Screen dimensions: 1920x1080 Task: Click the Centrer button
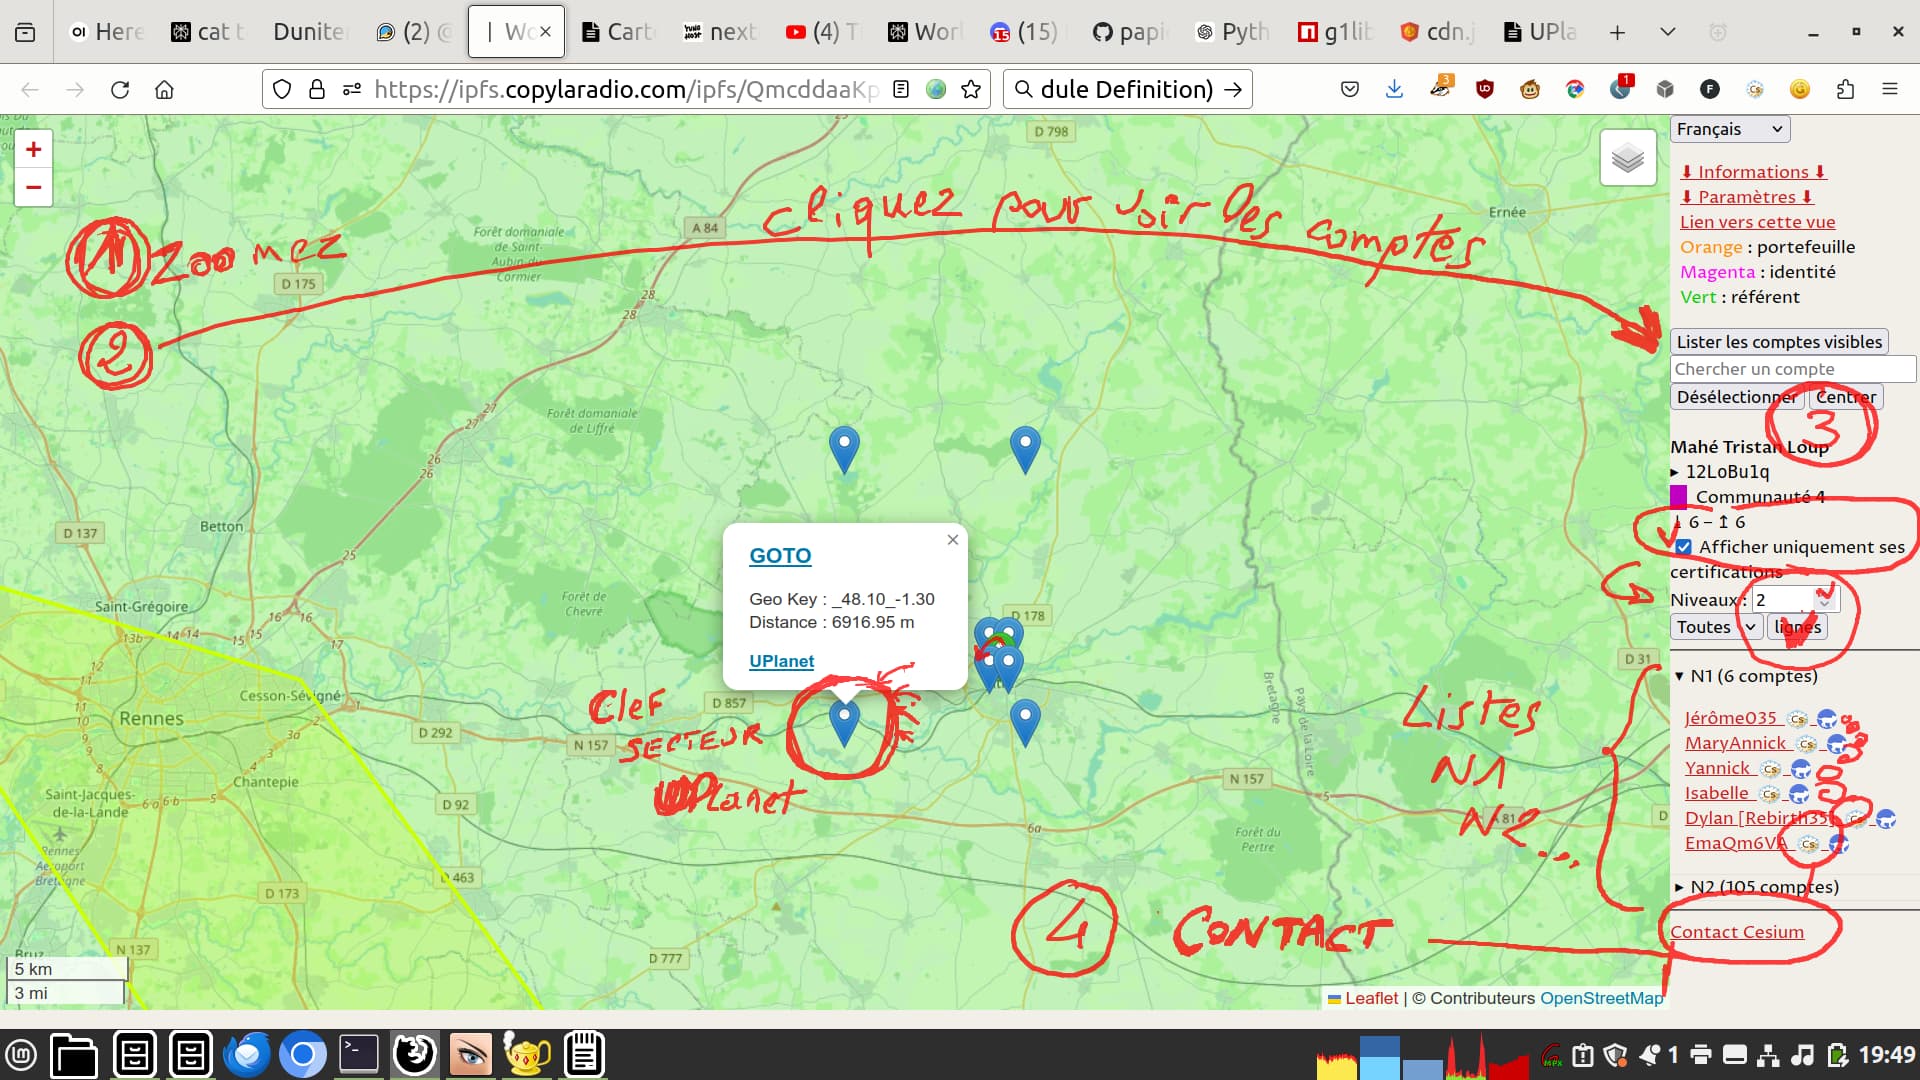coord(1846,397)
